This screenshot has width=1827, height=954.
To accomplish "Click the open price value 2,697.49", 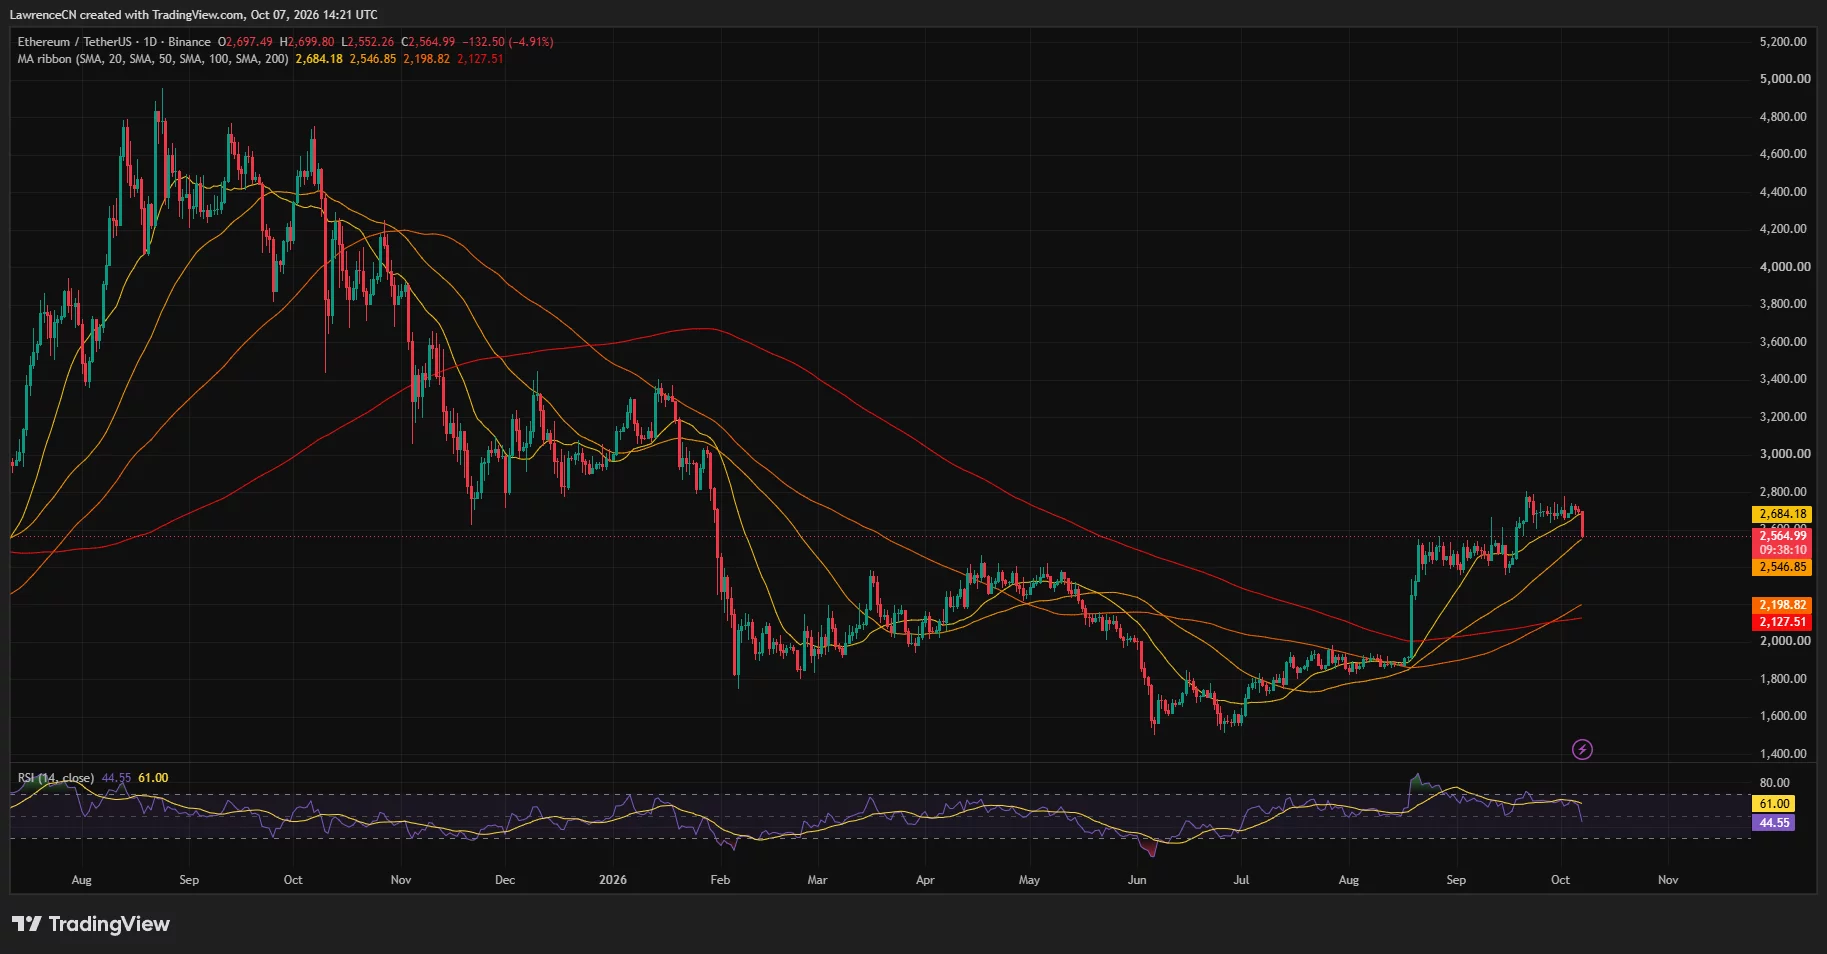I will coord(249,42).
